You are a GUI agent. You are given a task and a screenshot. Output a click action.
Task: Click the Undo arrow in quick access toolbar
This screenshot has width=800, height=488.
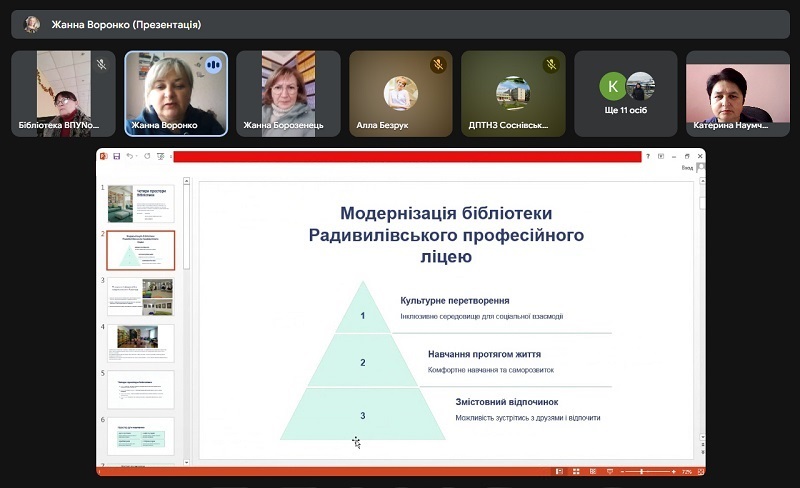click(x=129, y=156)
